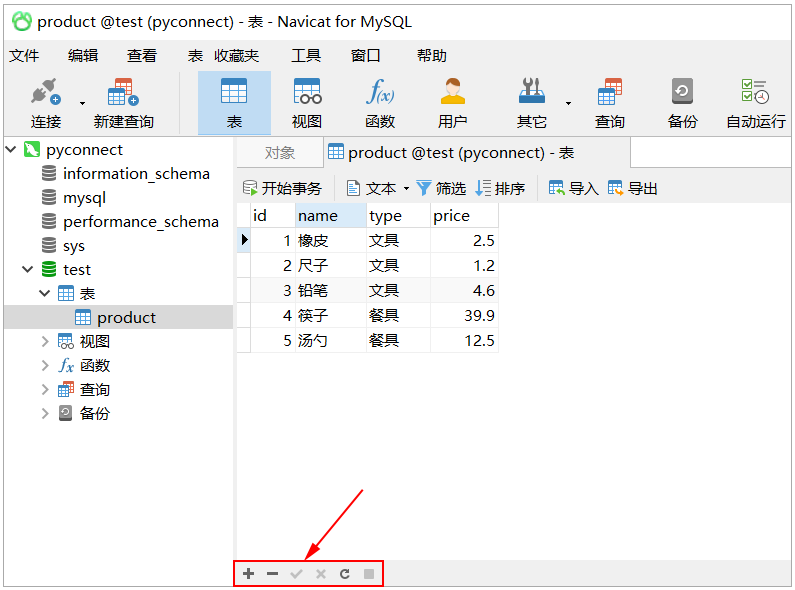
Task: Click the type column header
Action: (399, 215)
